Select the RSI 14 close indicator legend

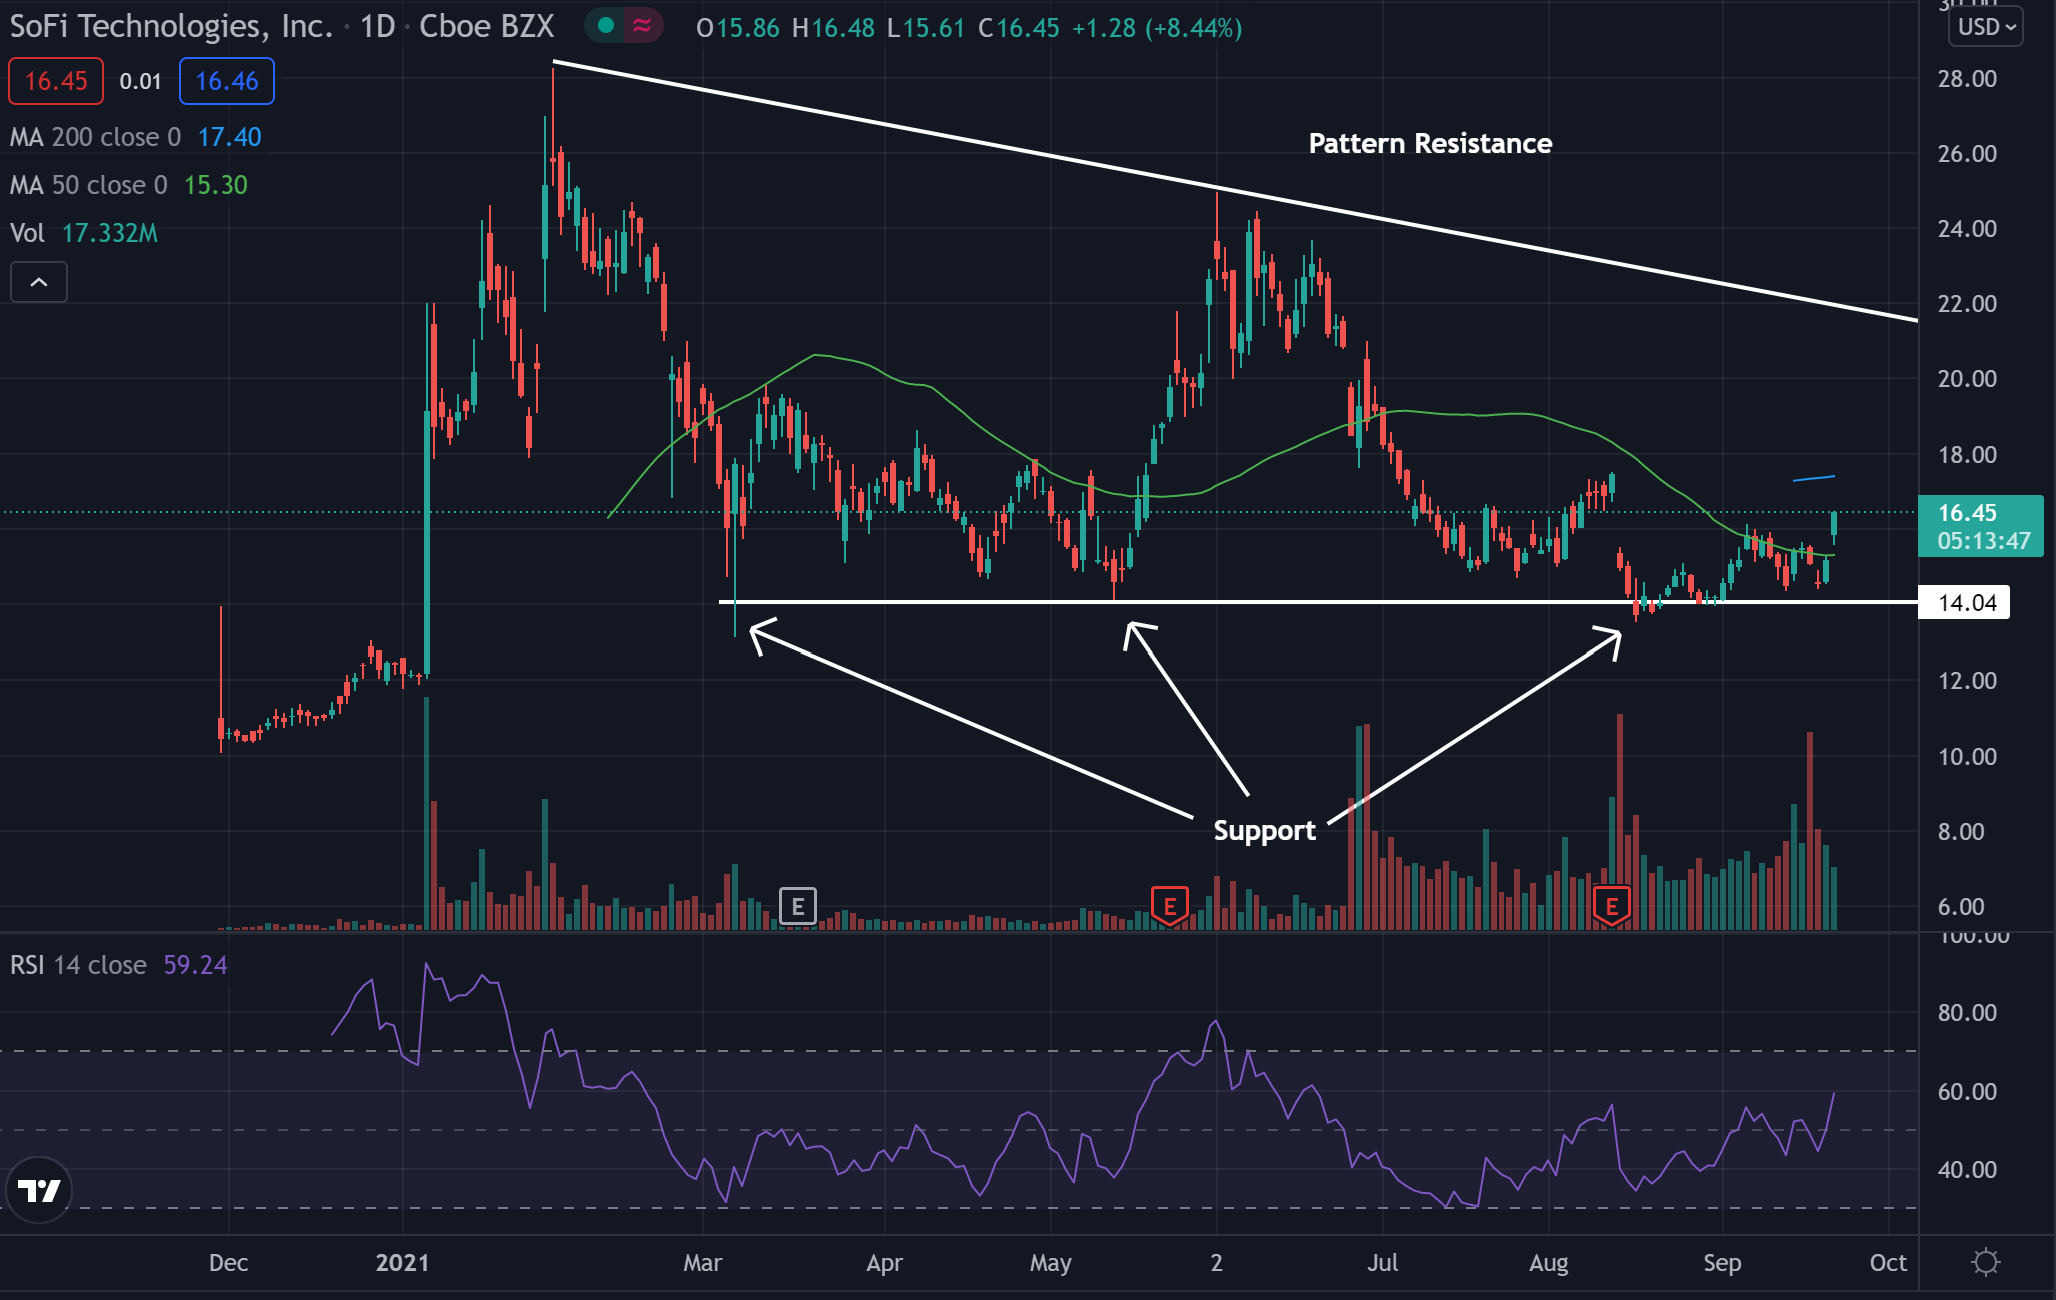click(78, 965)
